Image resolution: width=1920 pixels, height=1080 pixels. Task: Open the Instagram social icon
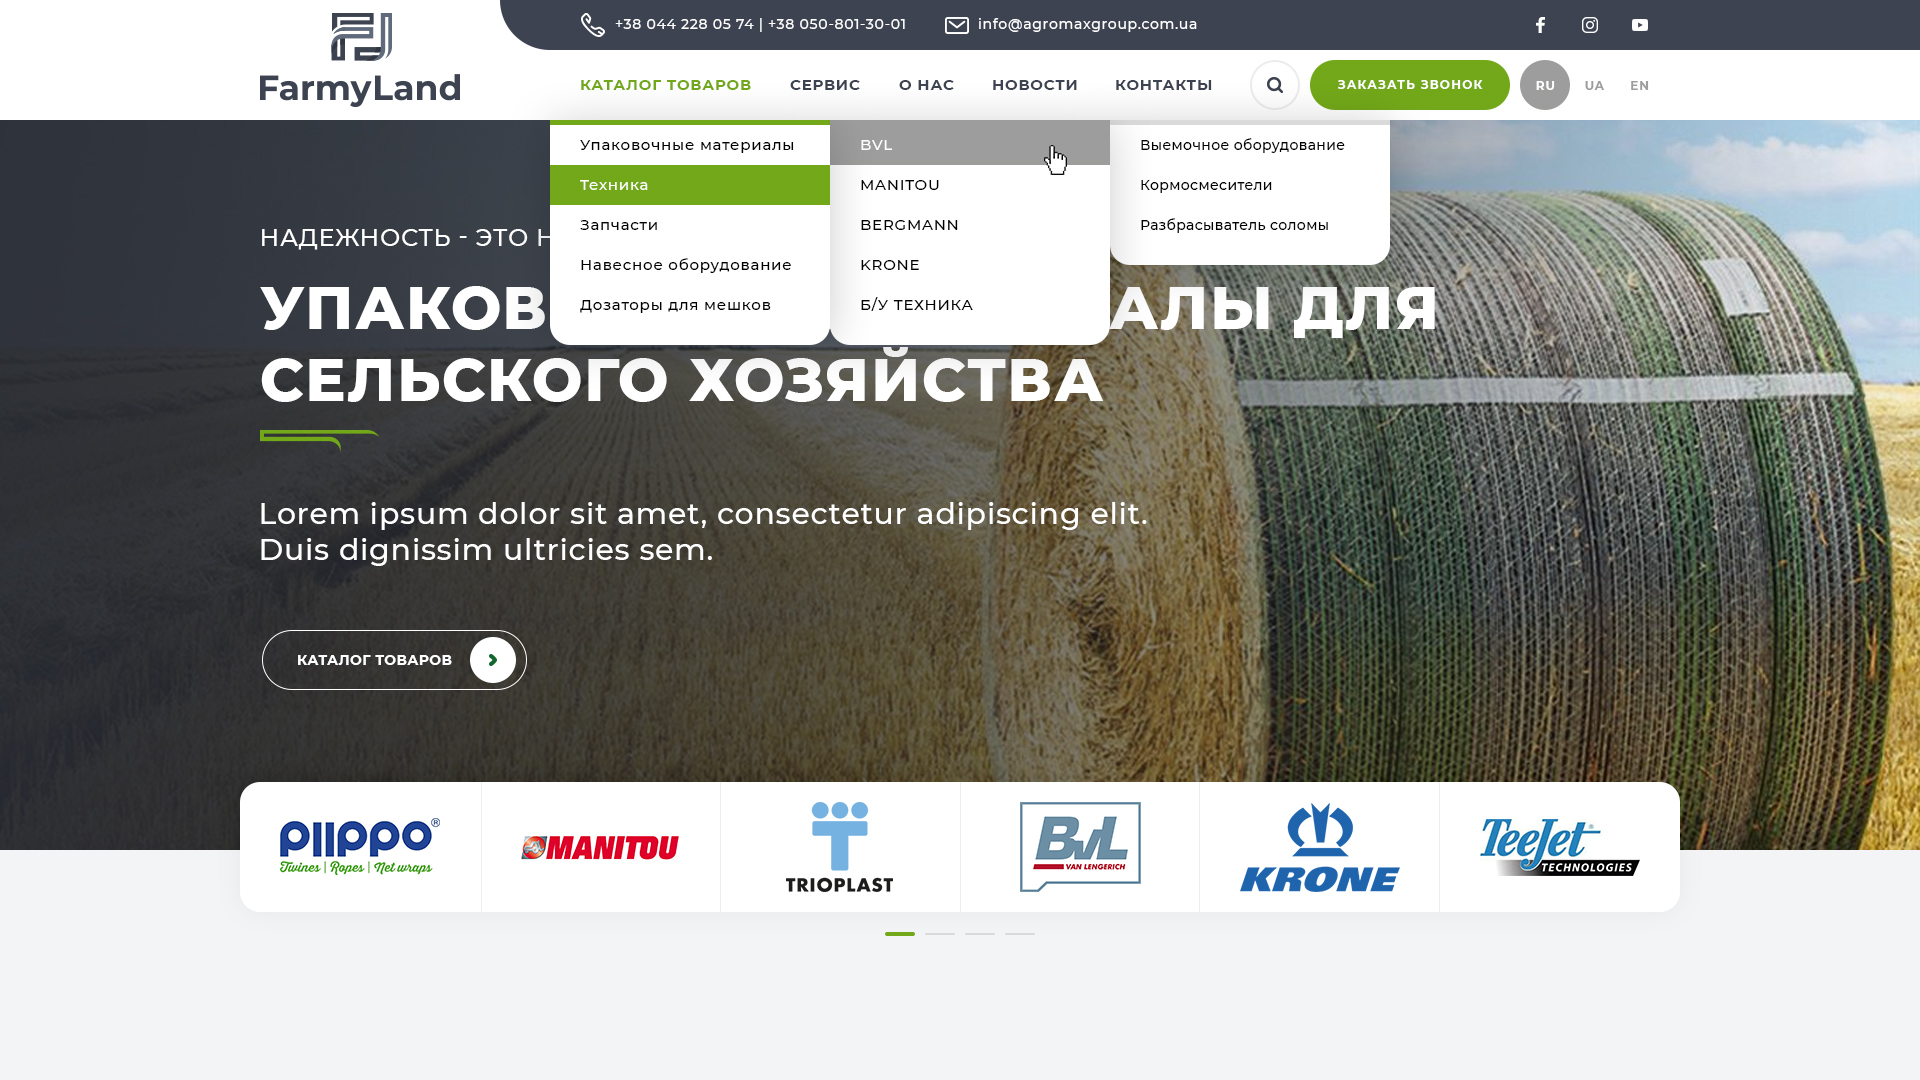click(x=1590, y=25)
